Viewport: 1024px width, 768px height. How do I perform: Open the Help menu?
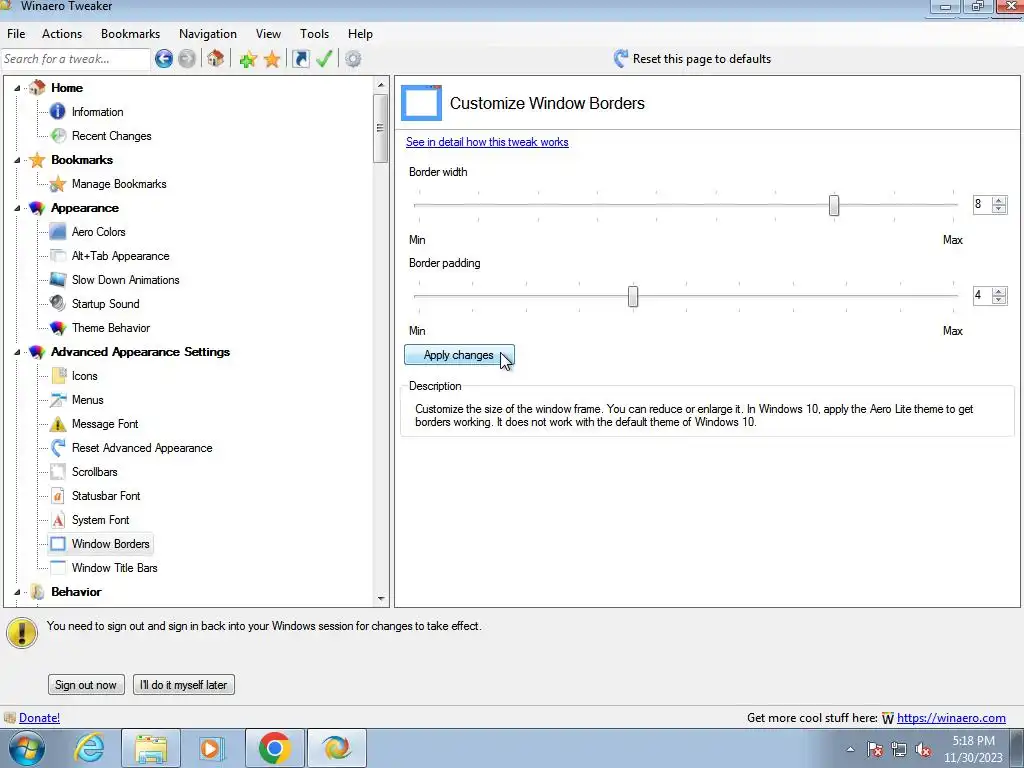click(x=360, y=34)
